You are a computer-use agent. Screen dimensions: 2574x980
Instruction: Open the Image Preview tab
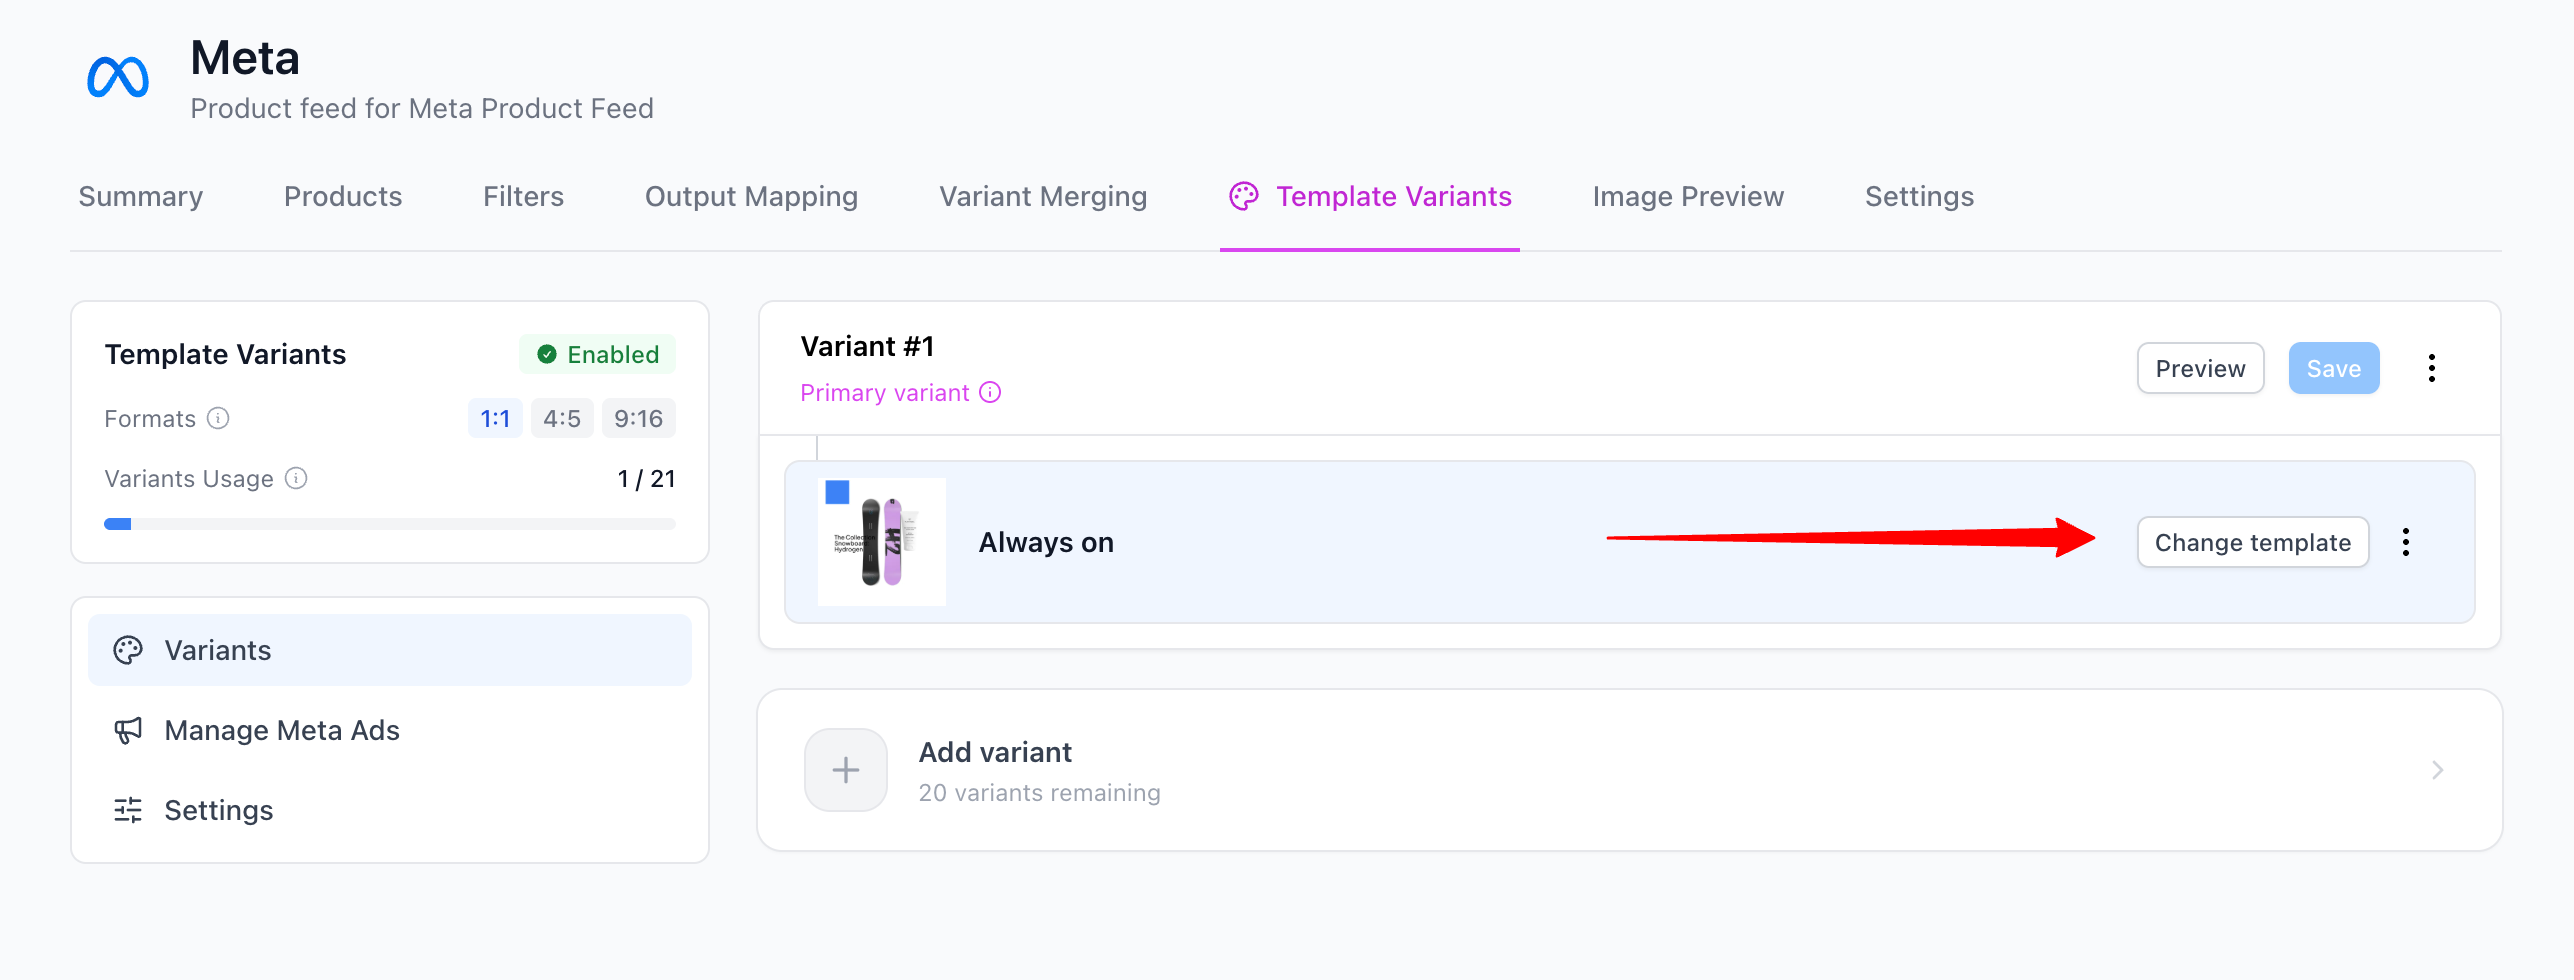click(x=1688, y=196)
